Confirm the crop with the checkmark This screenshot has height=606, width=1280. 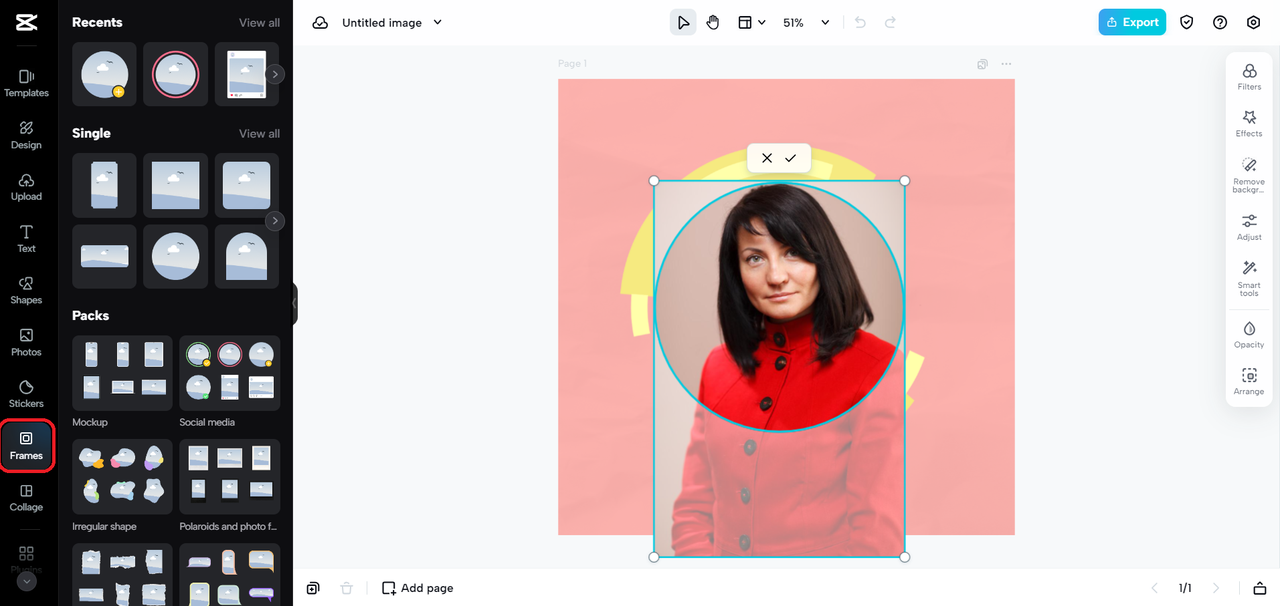click(791, 158)
